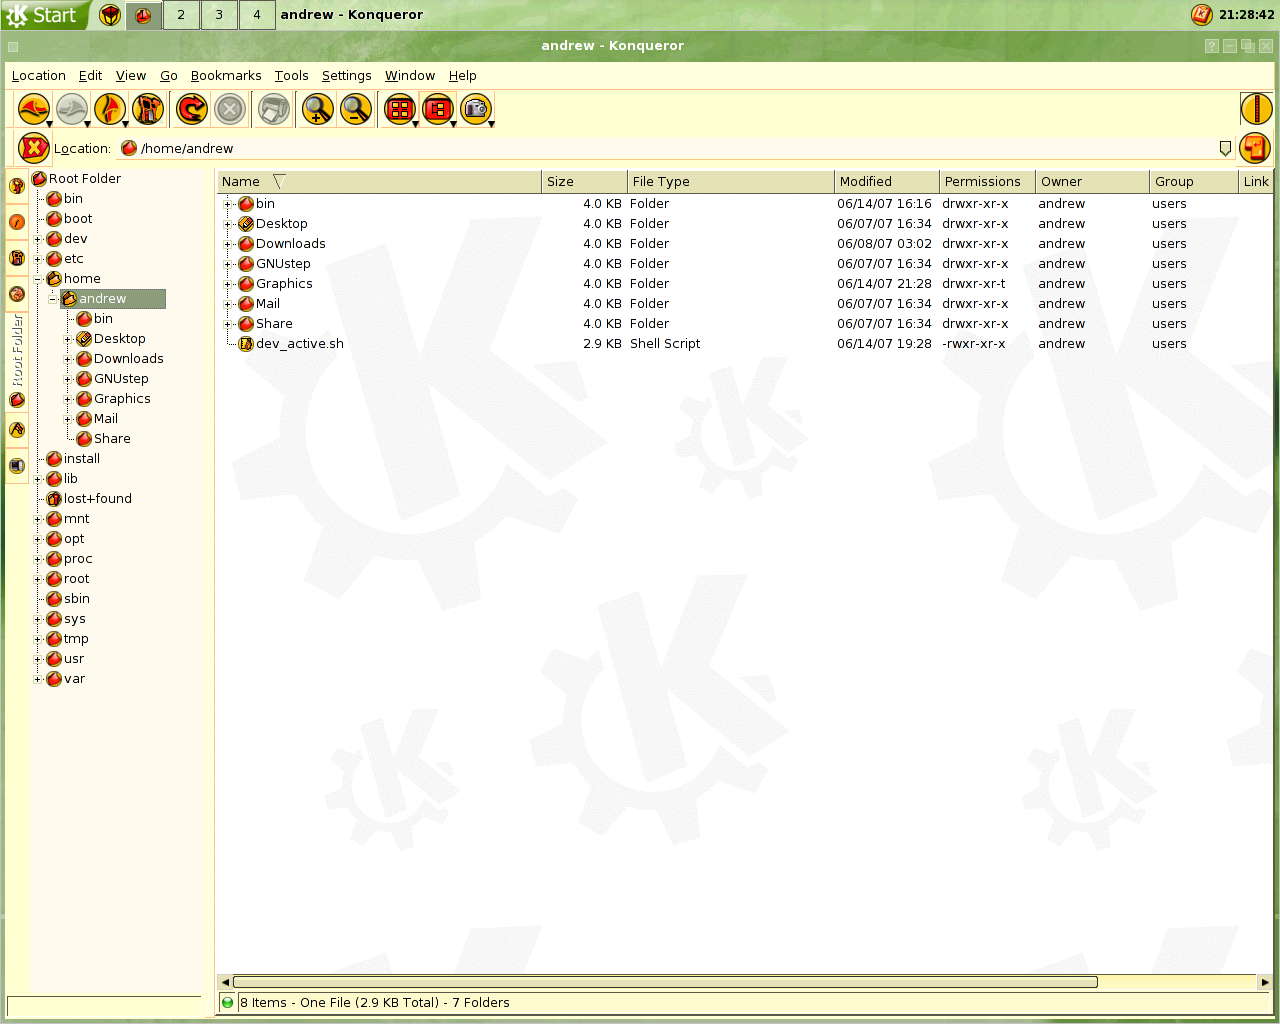This screenshot has width=1280, height=1024.
Task: Click the clock showing 21:28:42
Action: (x=1246, y=15)
